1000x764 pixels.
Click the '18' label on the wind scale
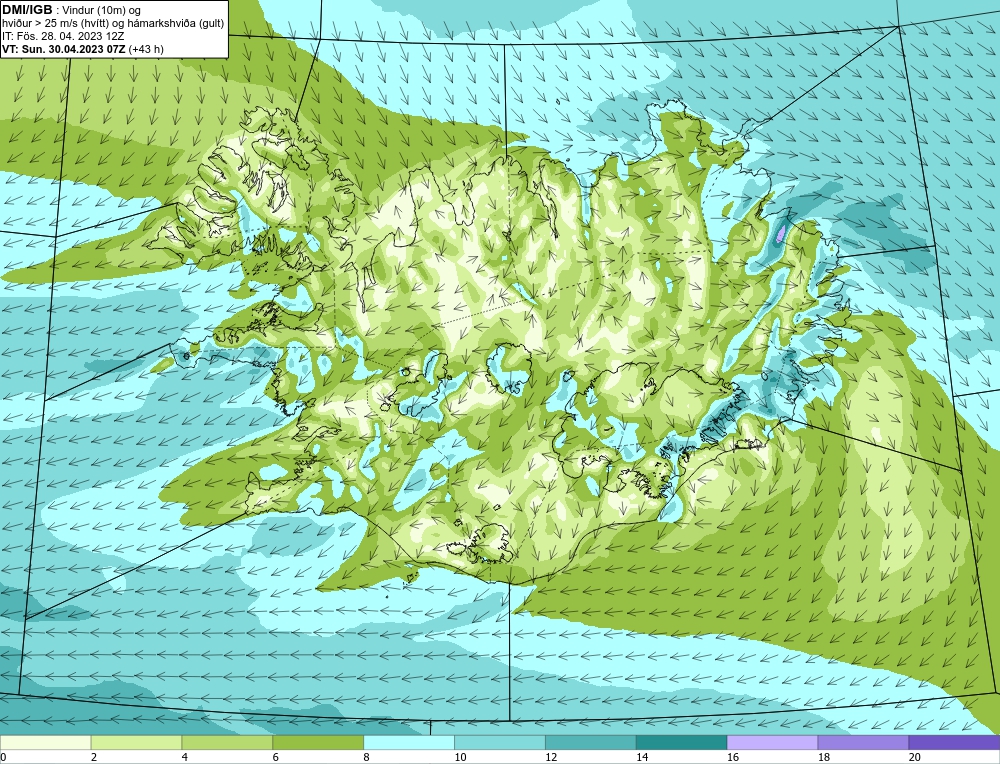coord(824,757)
